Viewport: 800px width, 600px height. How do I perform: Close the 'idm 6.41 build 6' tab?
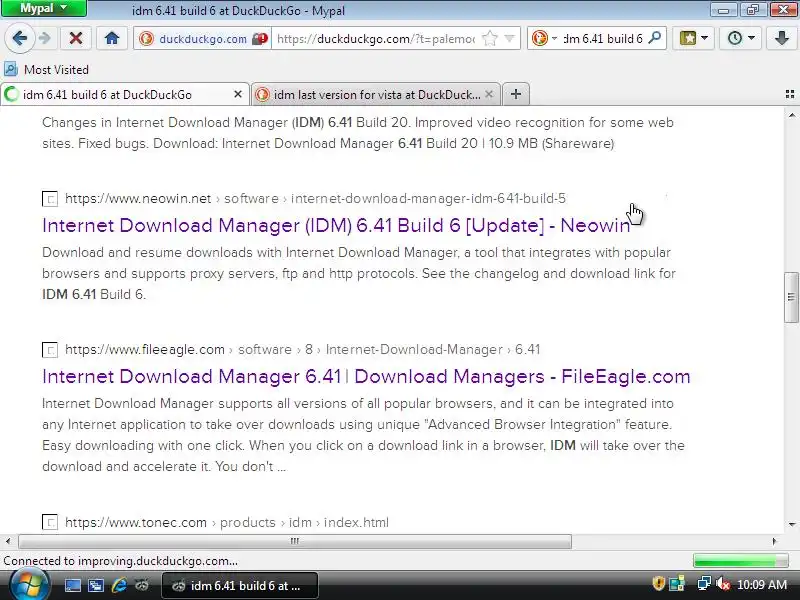[237, 94]
